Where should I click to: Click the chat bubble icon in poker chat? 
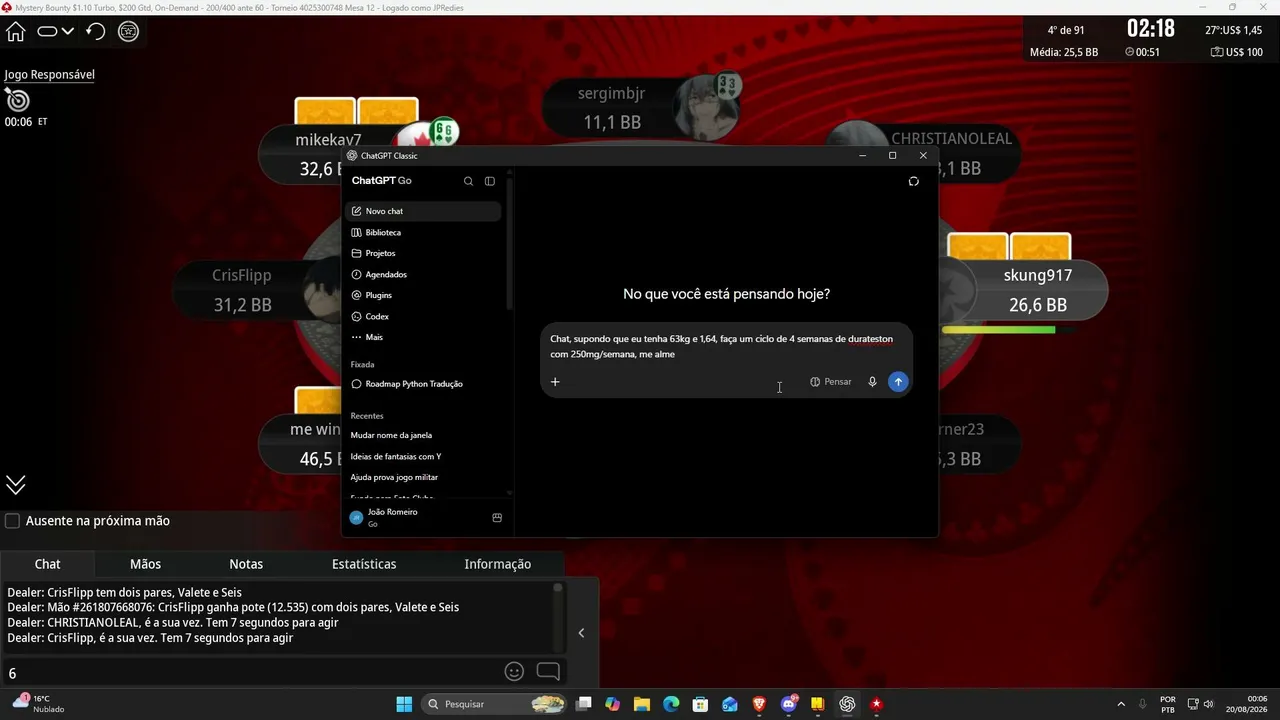(x=548, y=672)
